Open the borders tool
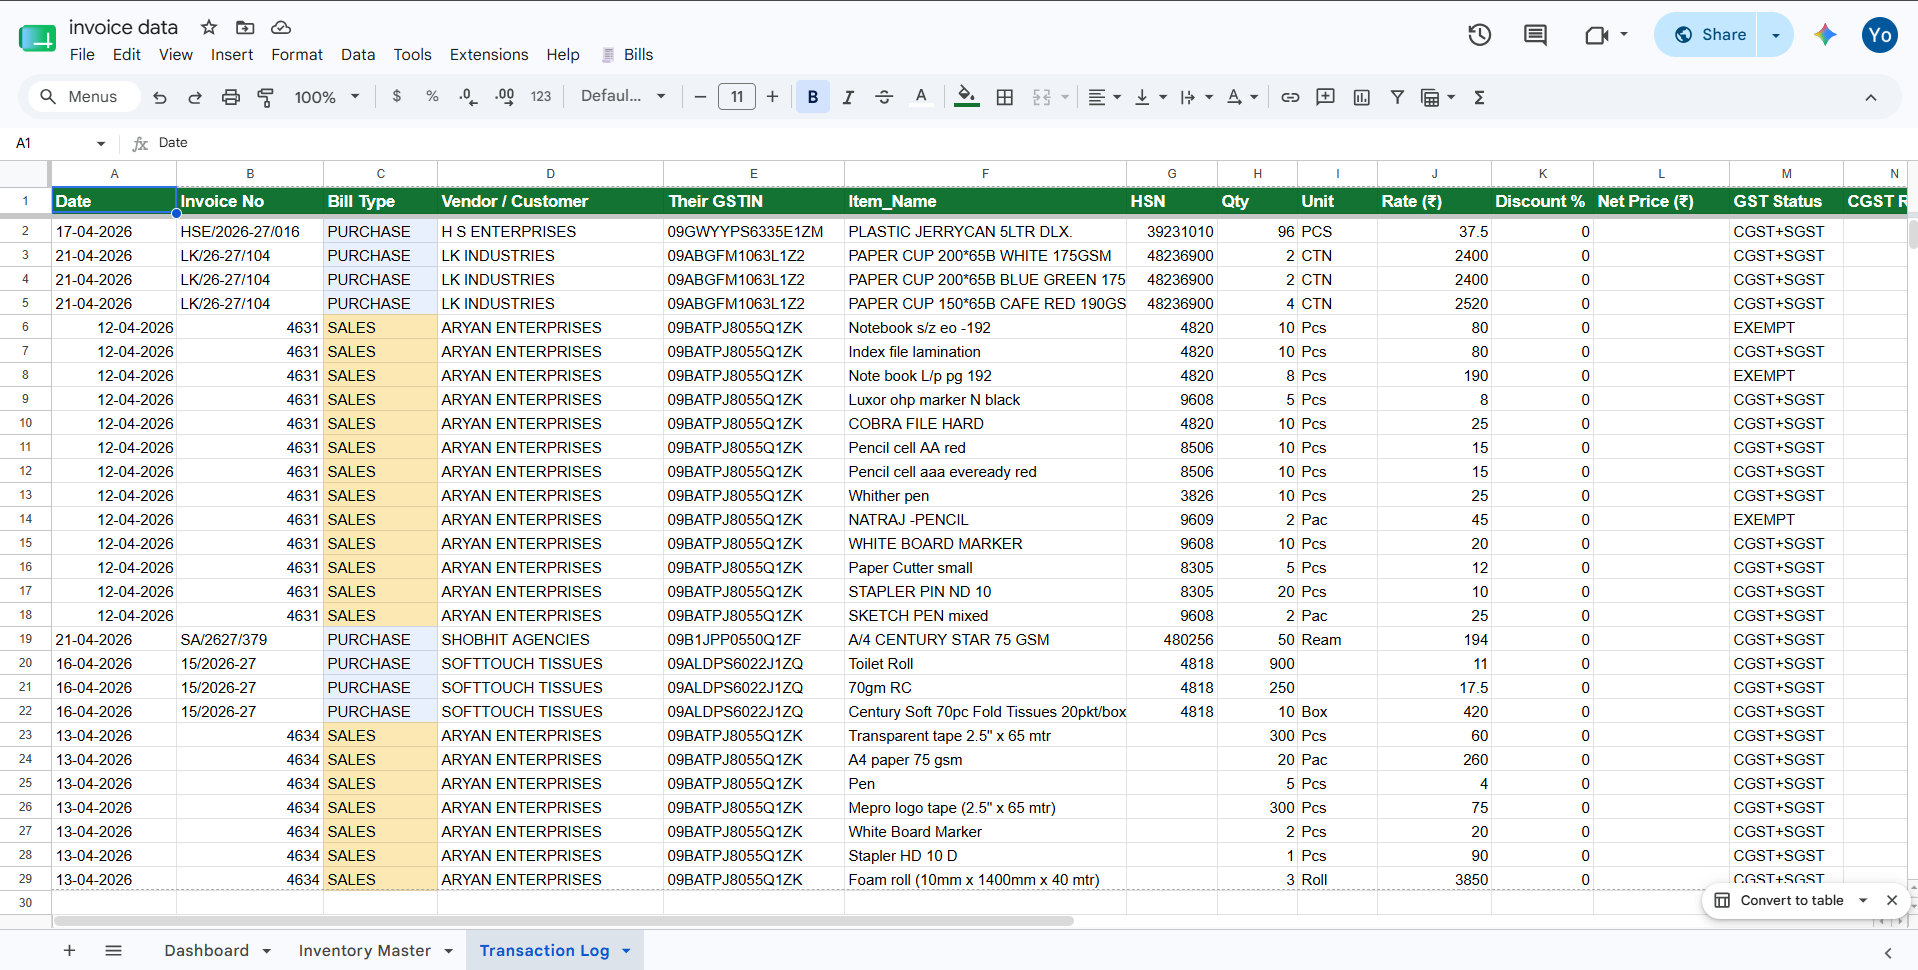 click(x=1005, y=97)
